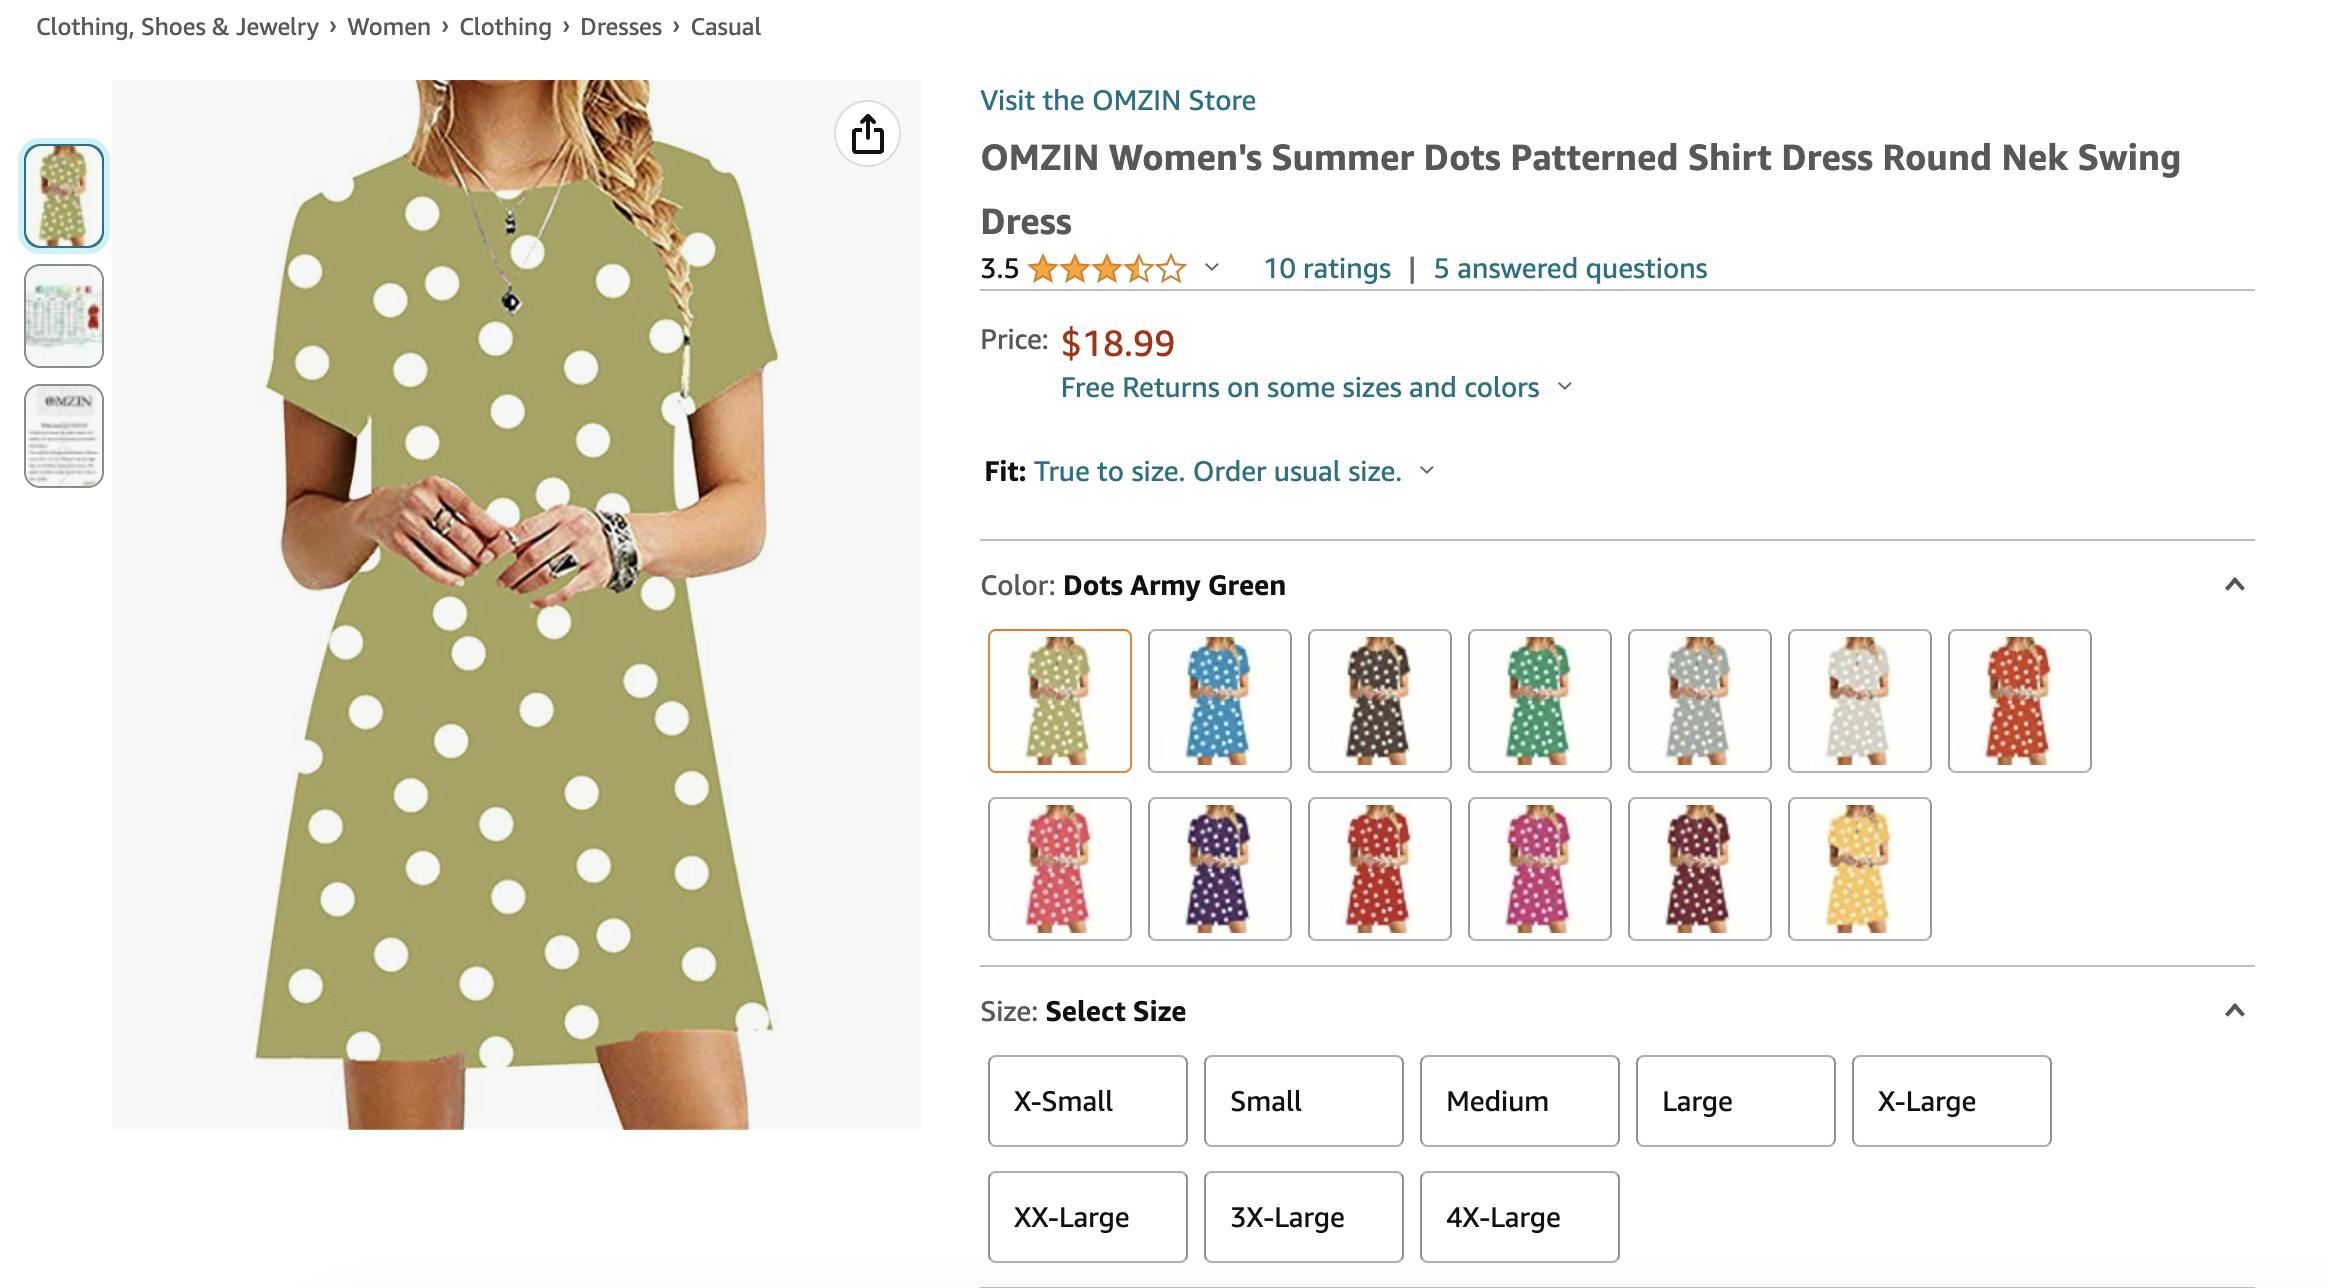Select the blue dots color variant
The image size is (2328, 1288).
click(1220, 701)
